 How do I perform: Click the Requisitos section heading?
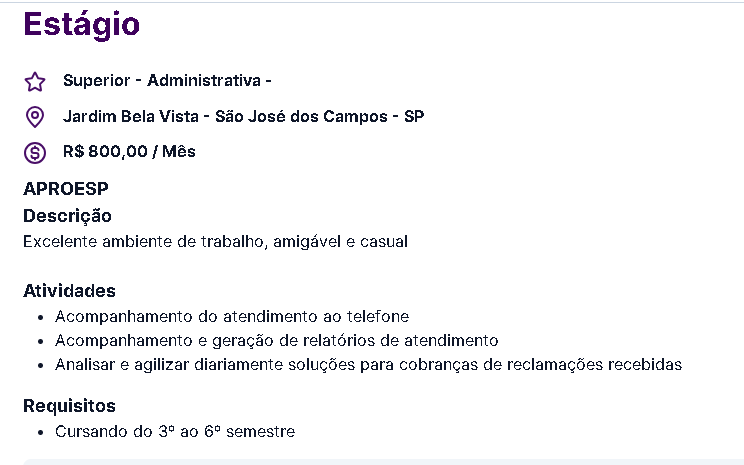(69, 406)
